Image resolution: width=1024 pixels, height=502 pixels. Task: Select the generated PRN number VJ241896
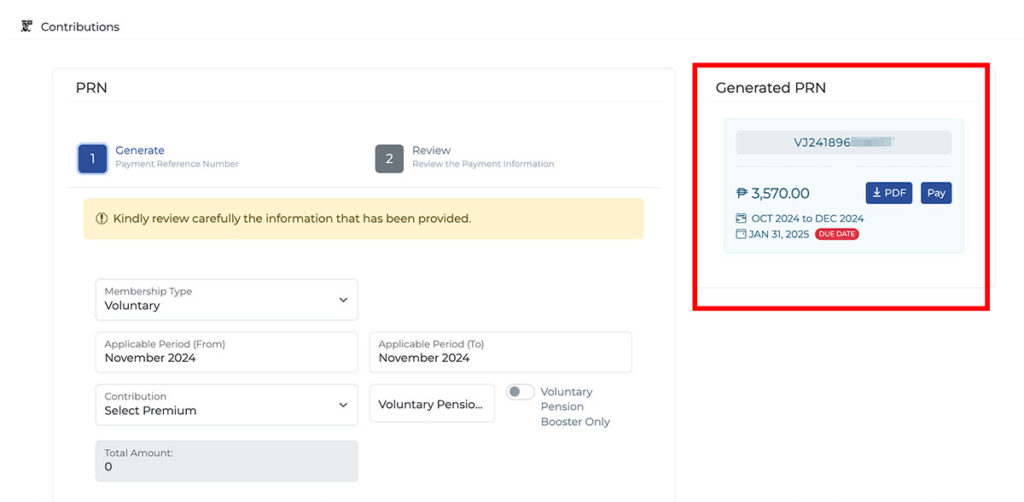[x=843, y=142]
